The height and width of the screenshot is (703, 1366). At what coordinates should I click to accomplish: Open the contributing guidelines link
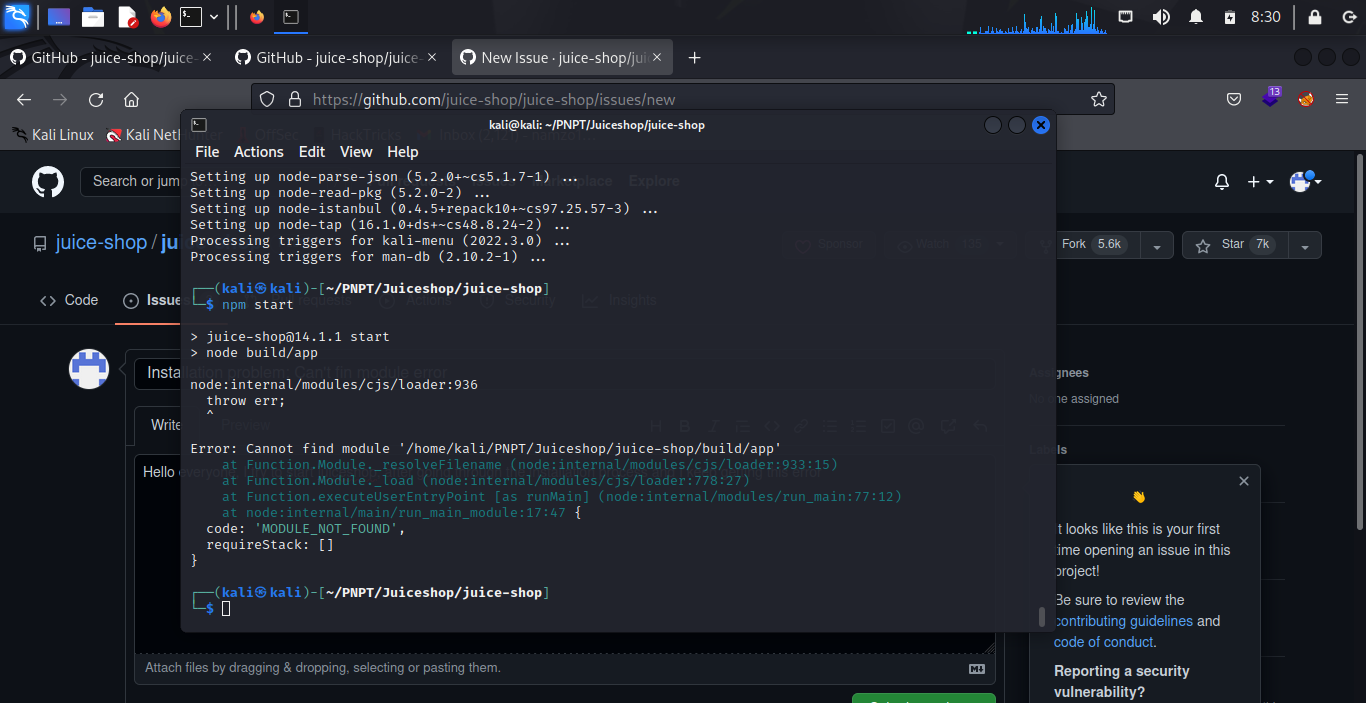pos(1124,621)
